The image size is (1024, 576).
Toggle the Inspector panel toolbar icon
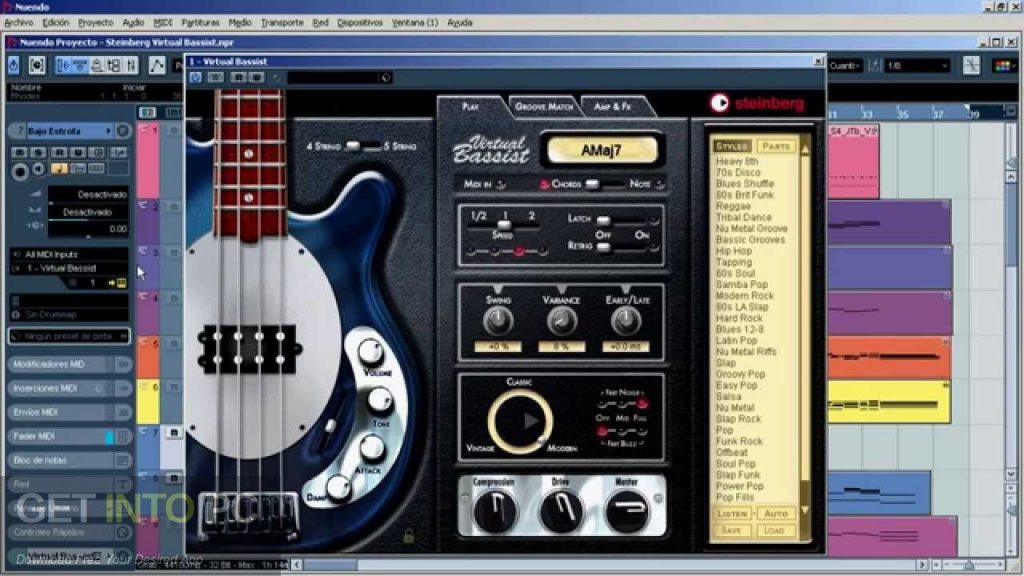pyautogui.click(x=63, y=65)
